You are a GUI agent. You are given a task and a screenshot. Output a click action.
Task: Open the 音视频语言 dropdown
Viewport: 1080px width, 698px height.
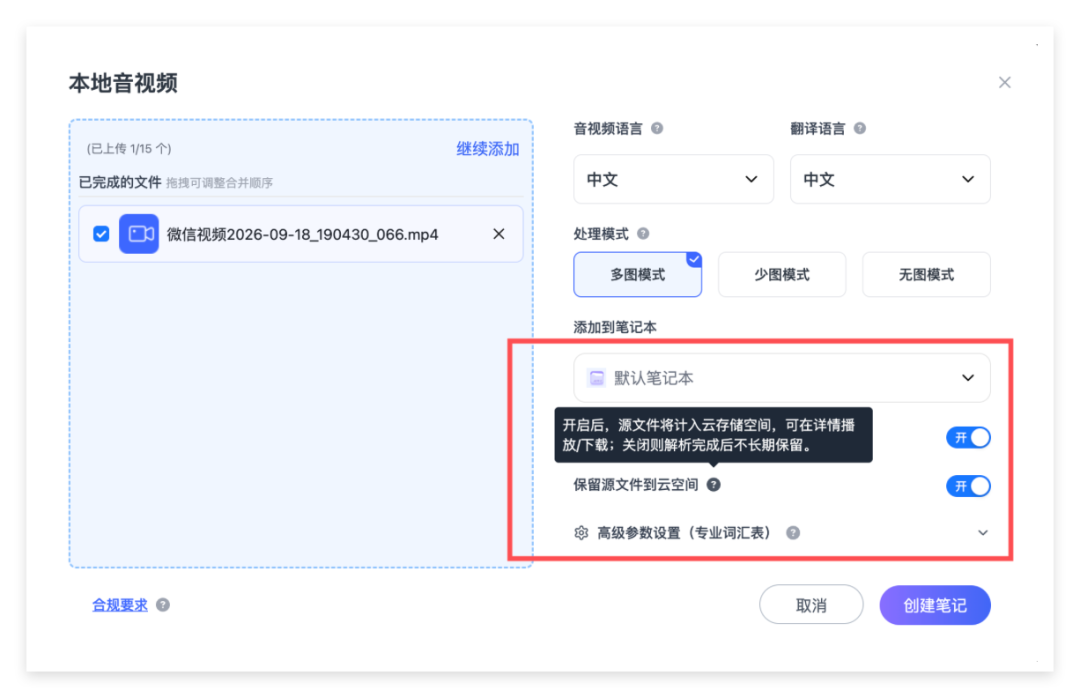click(x=674, y=179)
